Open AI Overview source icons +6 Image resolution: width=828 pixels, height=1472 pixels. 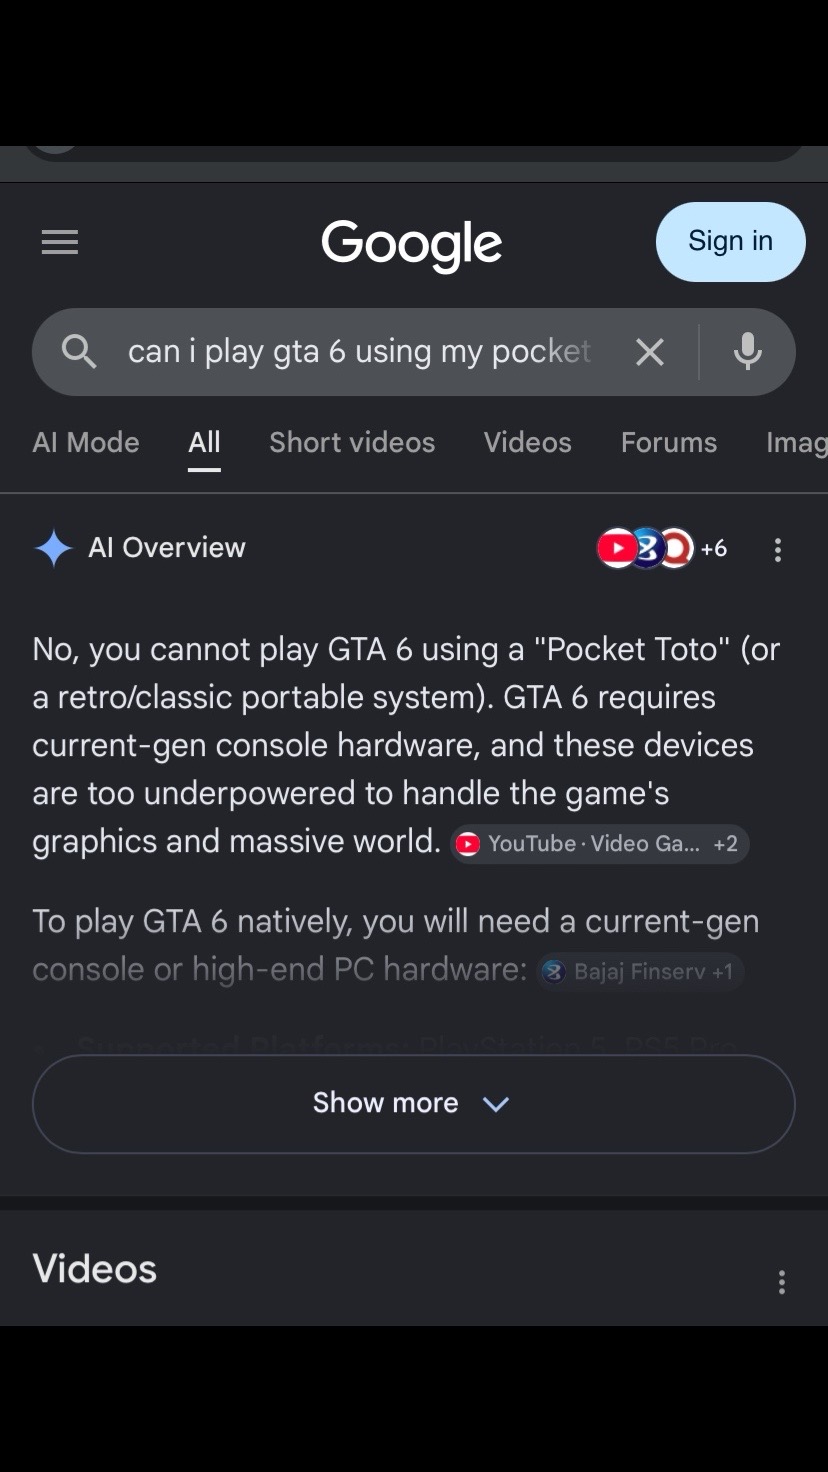(661, 548)
